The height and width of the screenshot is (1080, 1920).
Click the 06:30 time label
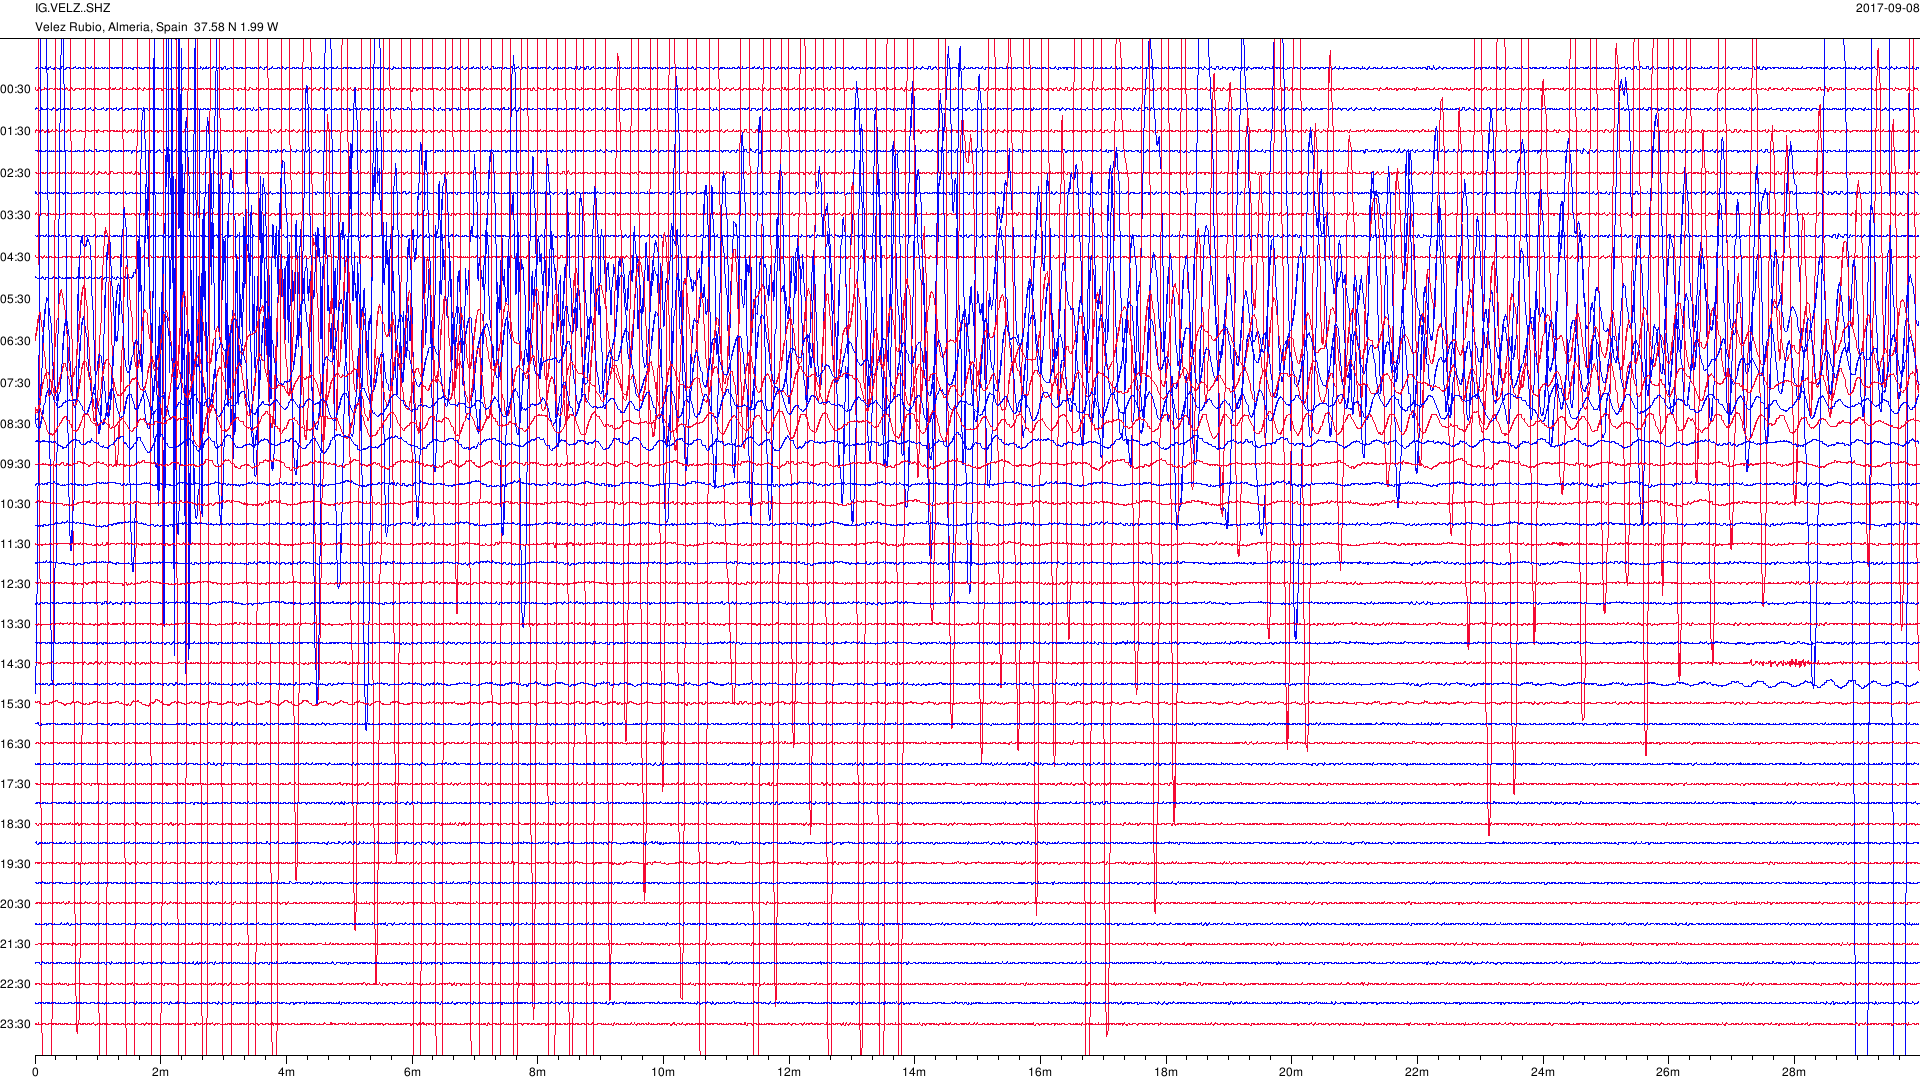tap(16, 342)
